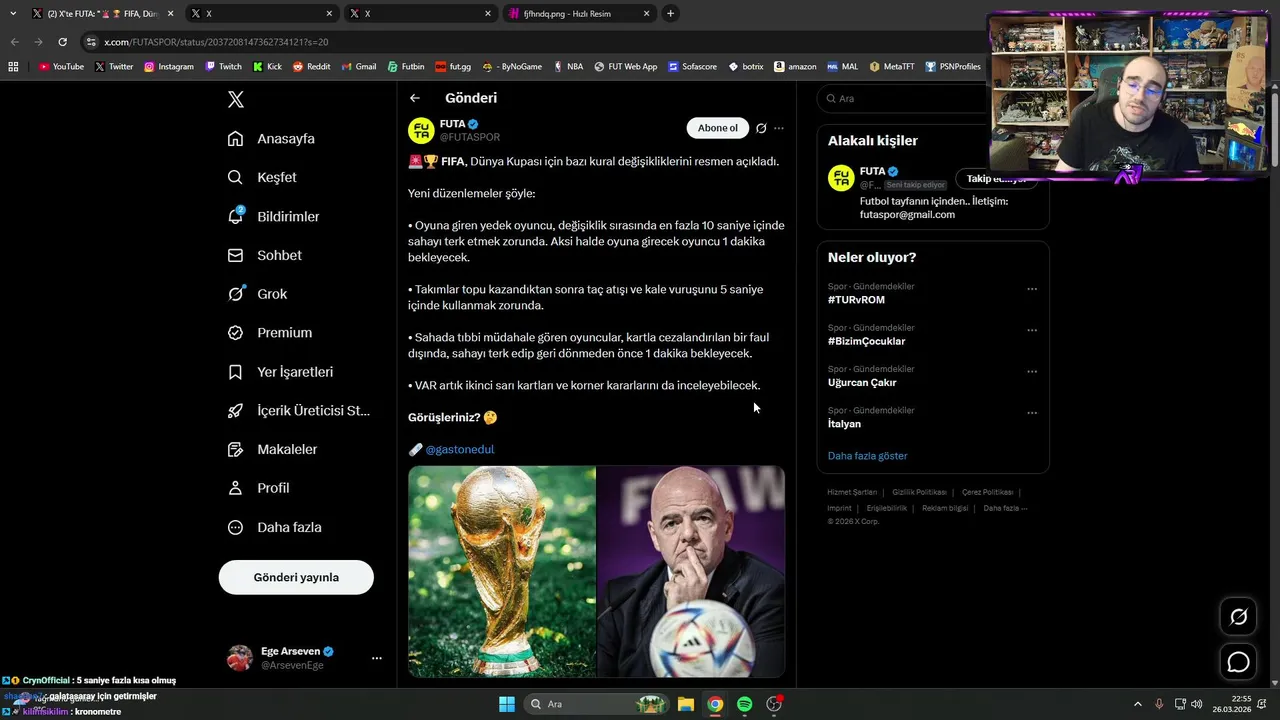This screenshot has height=720, width=1280.
Task: Open the World Cup trophy image
Action: (502, 571)
